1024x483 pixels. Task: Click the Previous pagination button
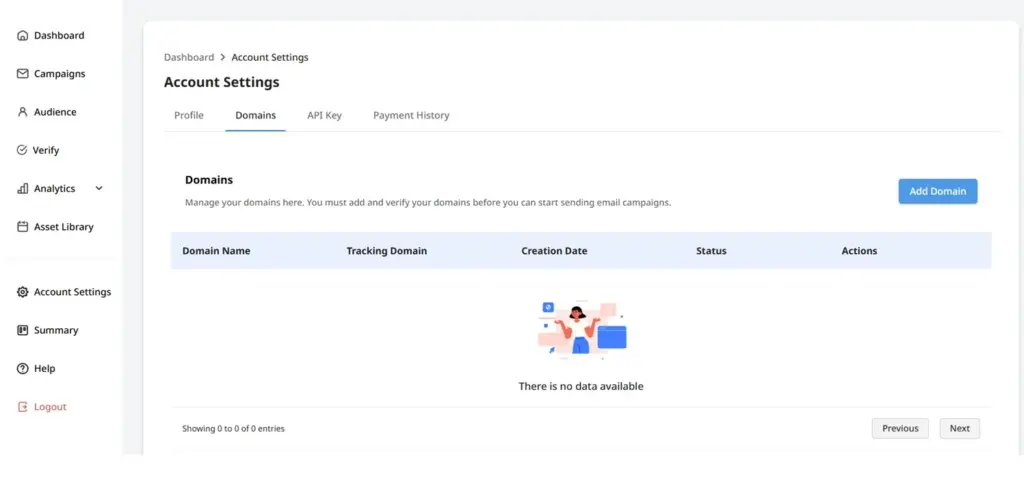pyautogui.click(x=900, y=428)
